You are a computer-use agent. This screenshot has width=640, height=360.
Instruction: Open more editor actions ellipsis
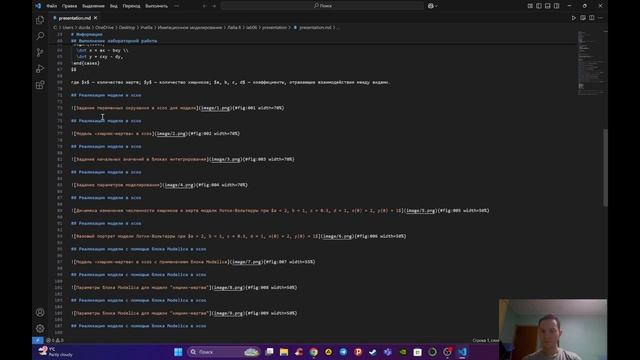coord(600,18)
